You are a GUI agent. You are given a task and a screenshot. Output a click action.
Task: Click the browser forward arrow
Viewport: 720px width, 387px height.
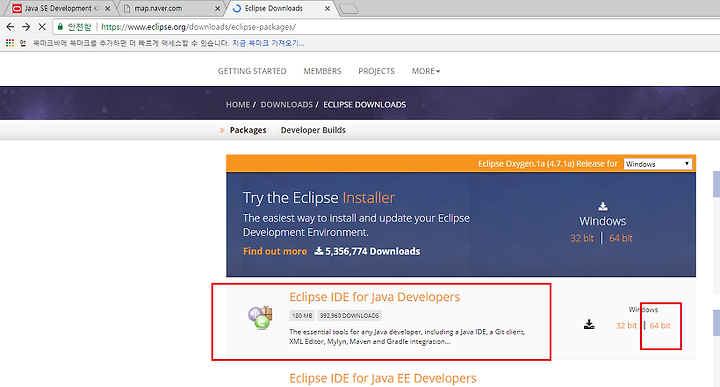point(26,27)
